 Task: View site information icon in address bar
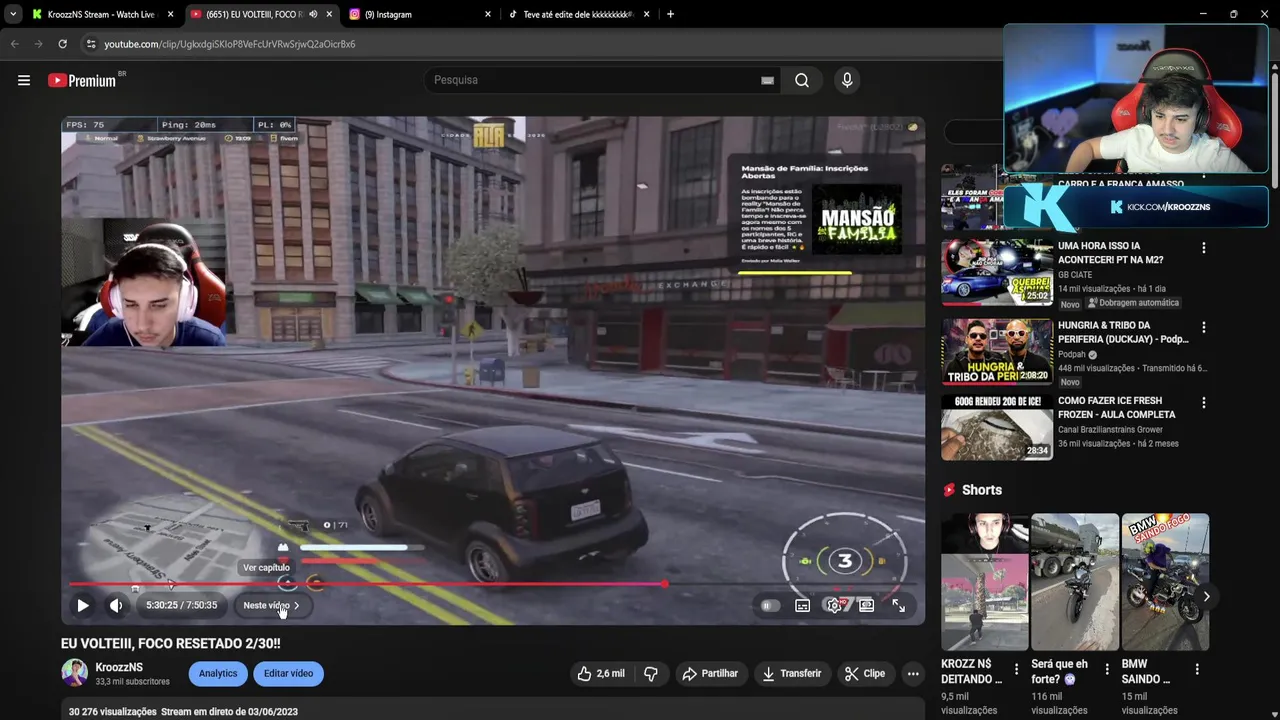(91, 44)
